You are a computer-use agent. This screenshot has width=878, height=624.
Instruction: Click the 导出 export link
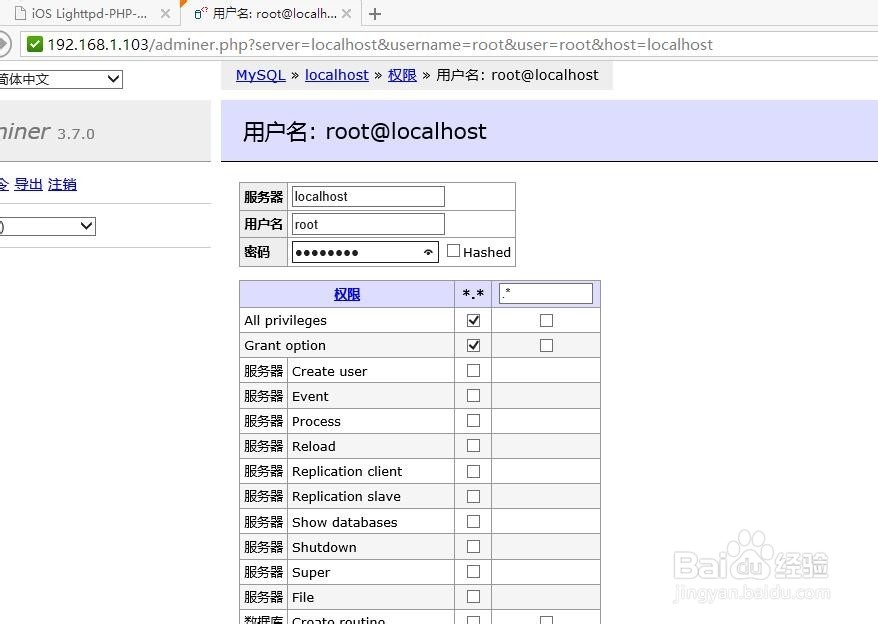pyautogui.click(x=29, y=184)
